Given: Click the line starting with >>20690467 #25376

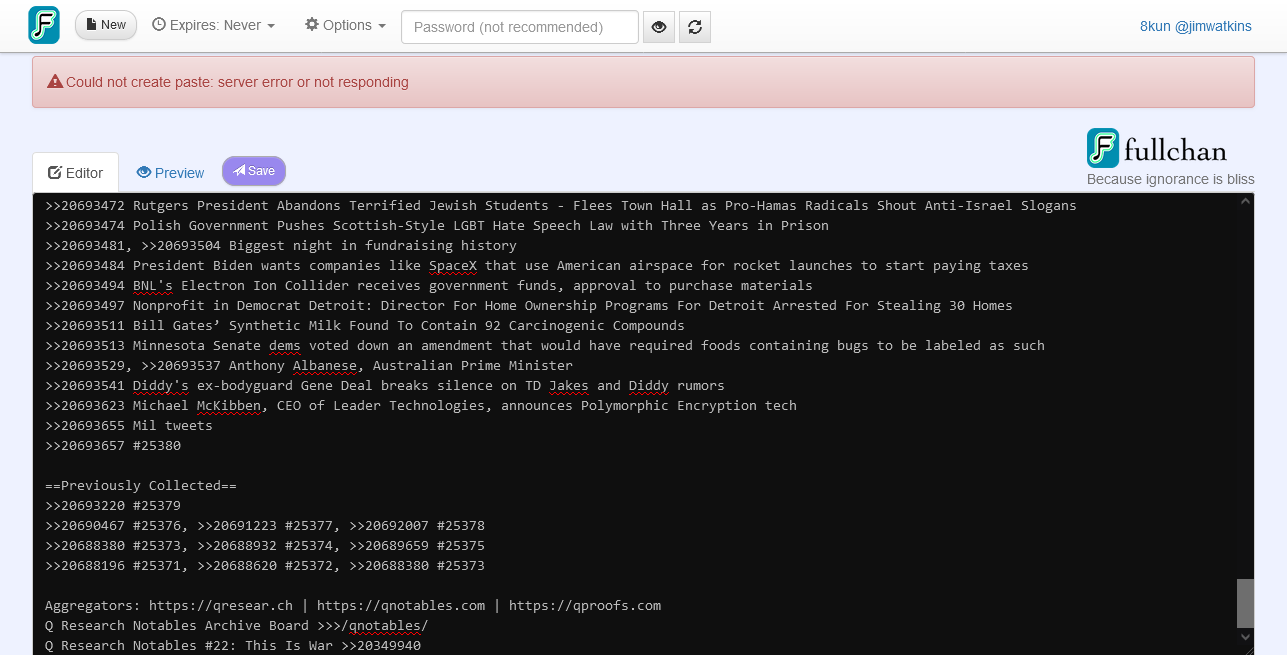Looking at the screenshot, I should 265,526.
